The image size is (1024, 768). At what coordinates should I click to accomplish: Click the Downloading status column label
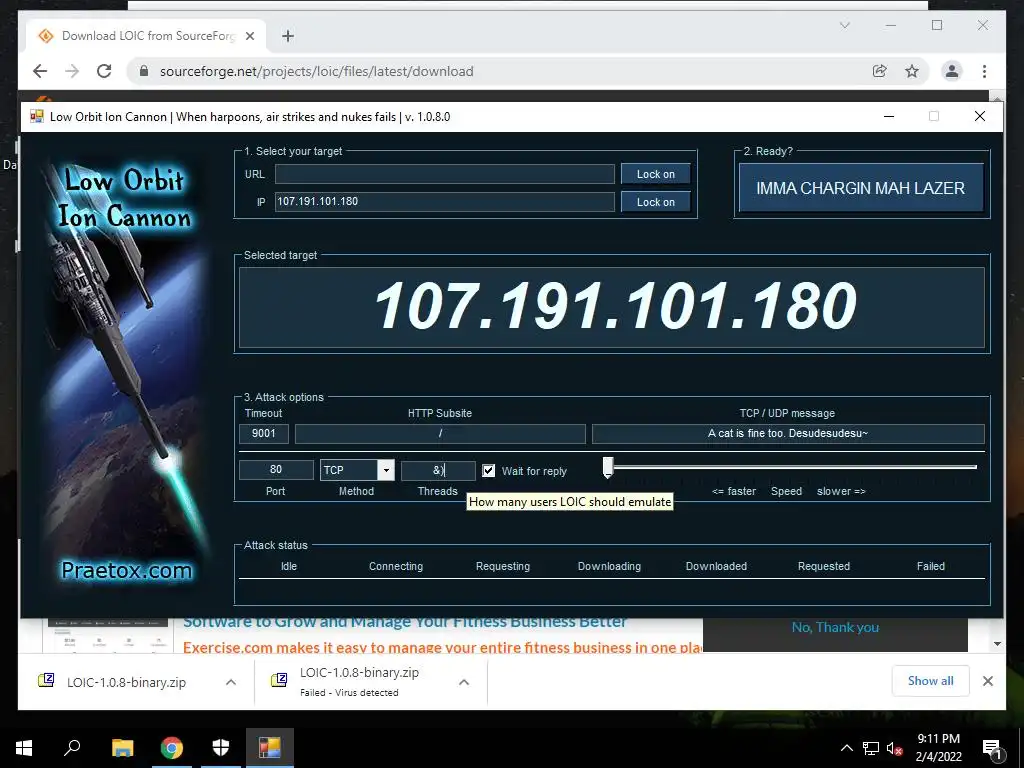tap(609, 566)
